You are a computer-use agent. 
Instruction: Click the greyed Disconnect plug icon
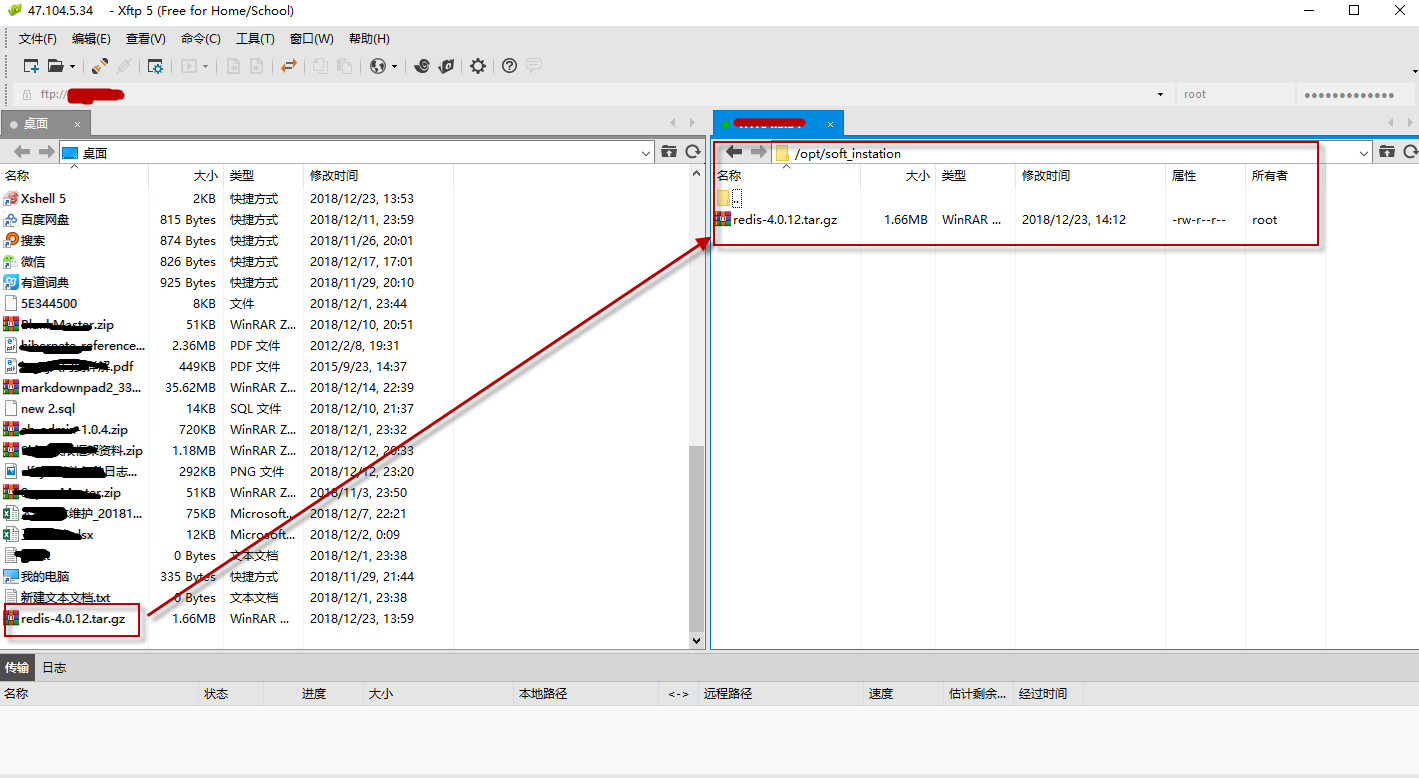point(124,66)
